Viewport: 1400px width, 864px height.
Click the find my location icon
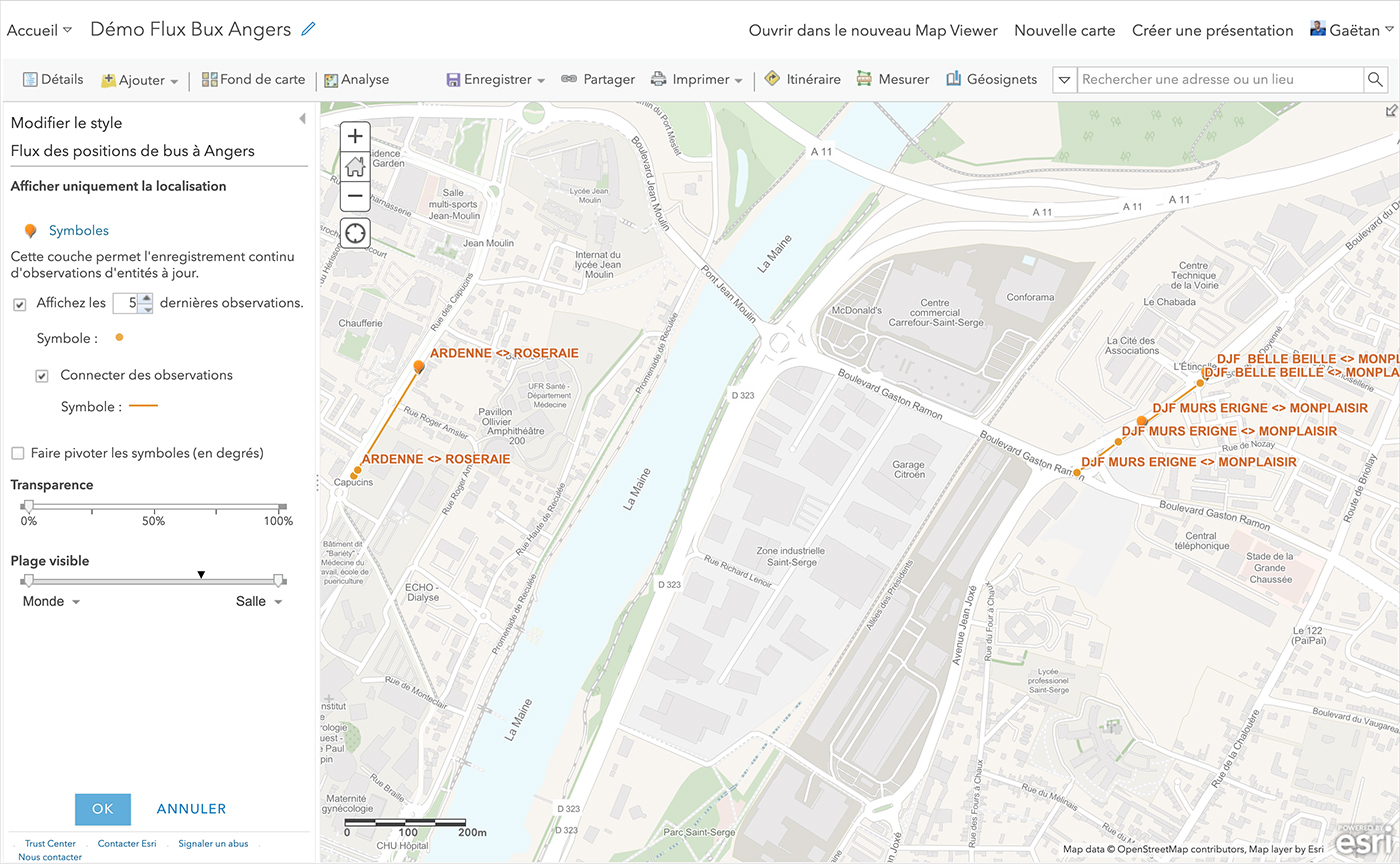tap(355, 234)
